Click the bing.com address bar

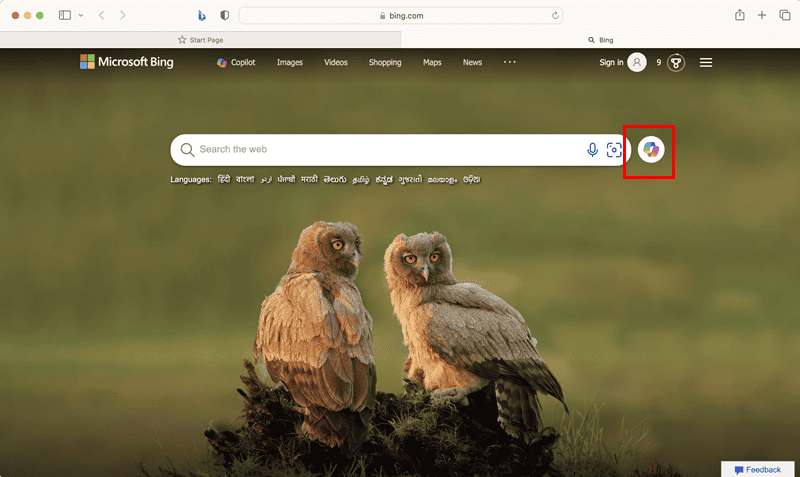coord(401,16)
